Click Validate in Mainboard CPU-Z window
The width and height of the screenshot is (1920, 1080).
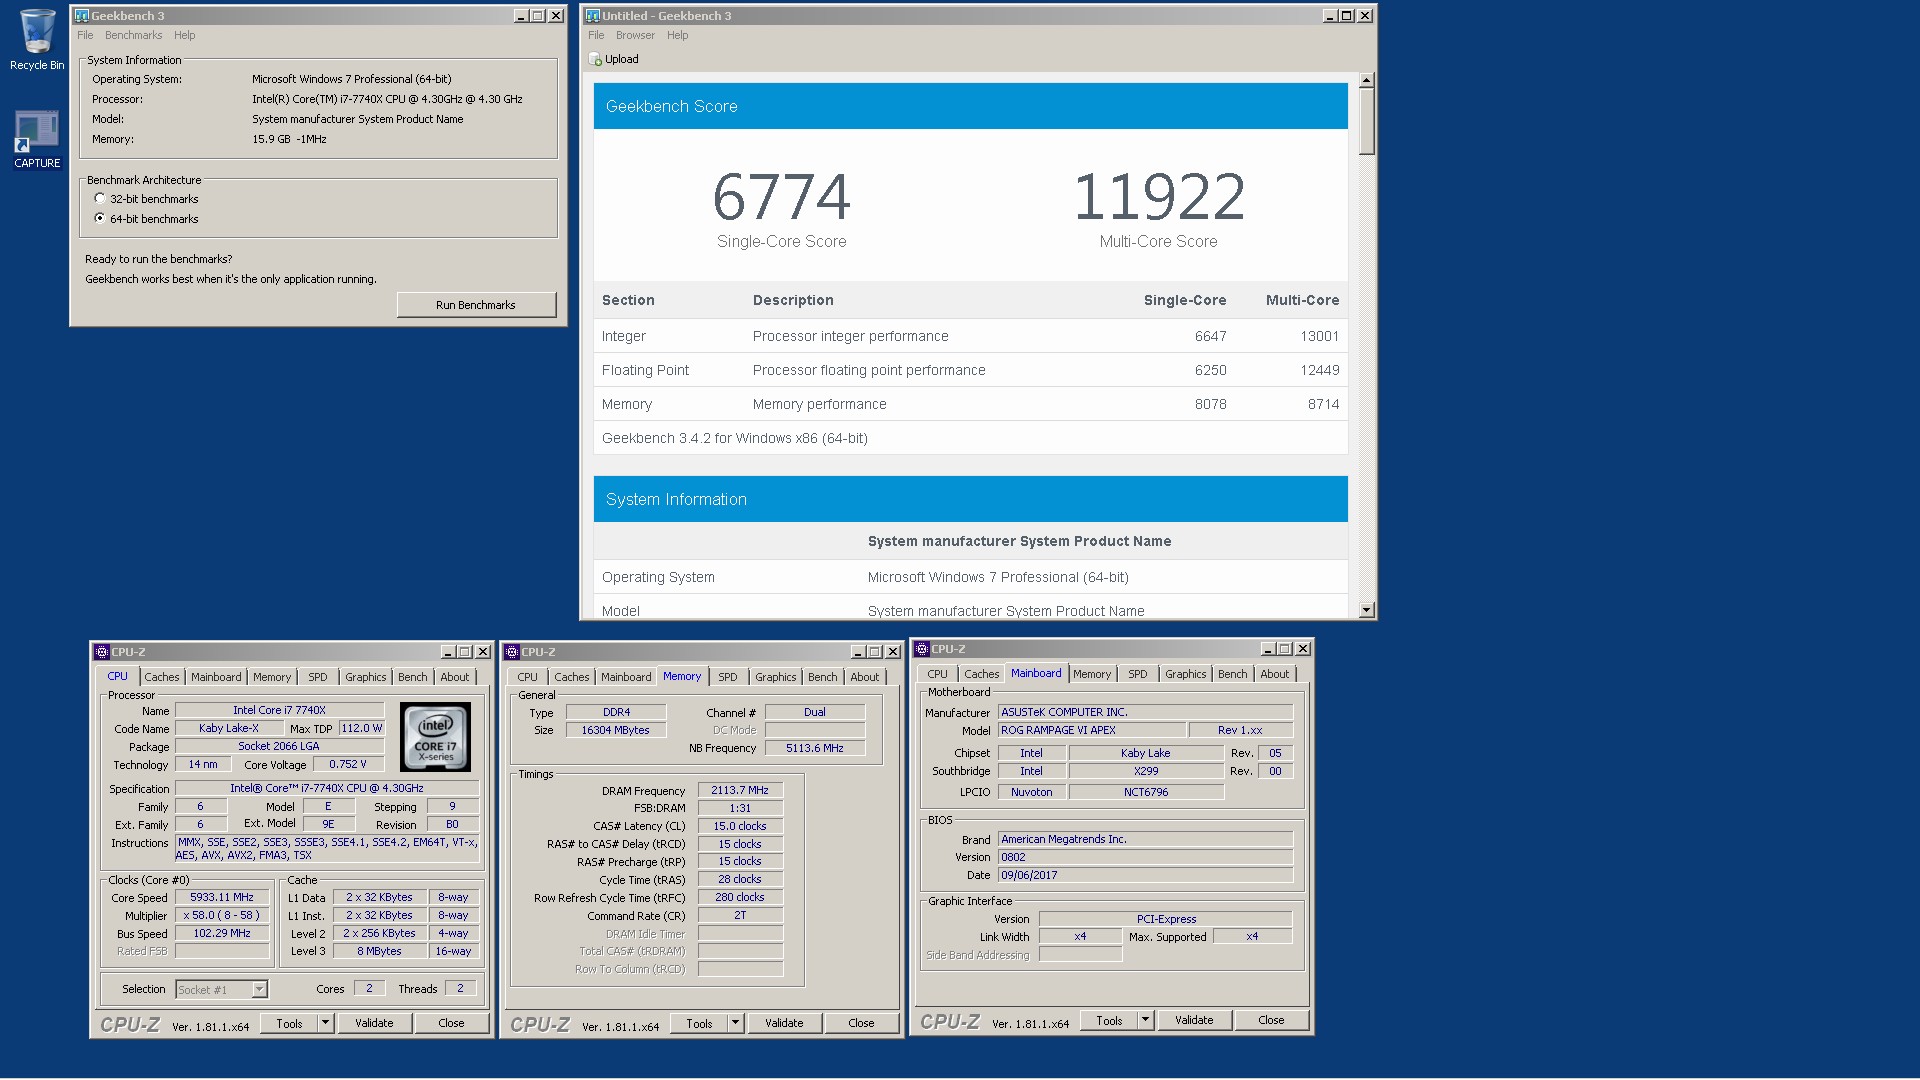[x=1195, y=1020]
